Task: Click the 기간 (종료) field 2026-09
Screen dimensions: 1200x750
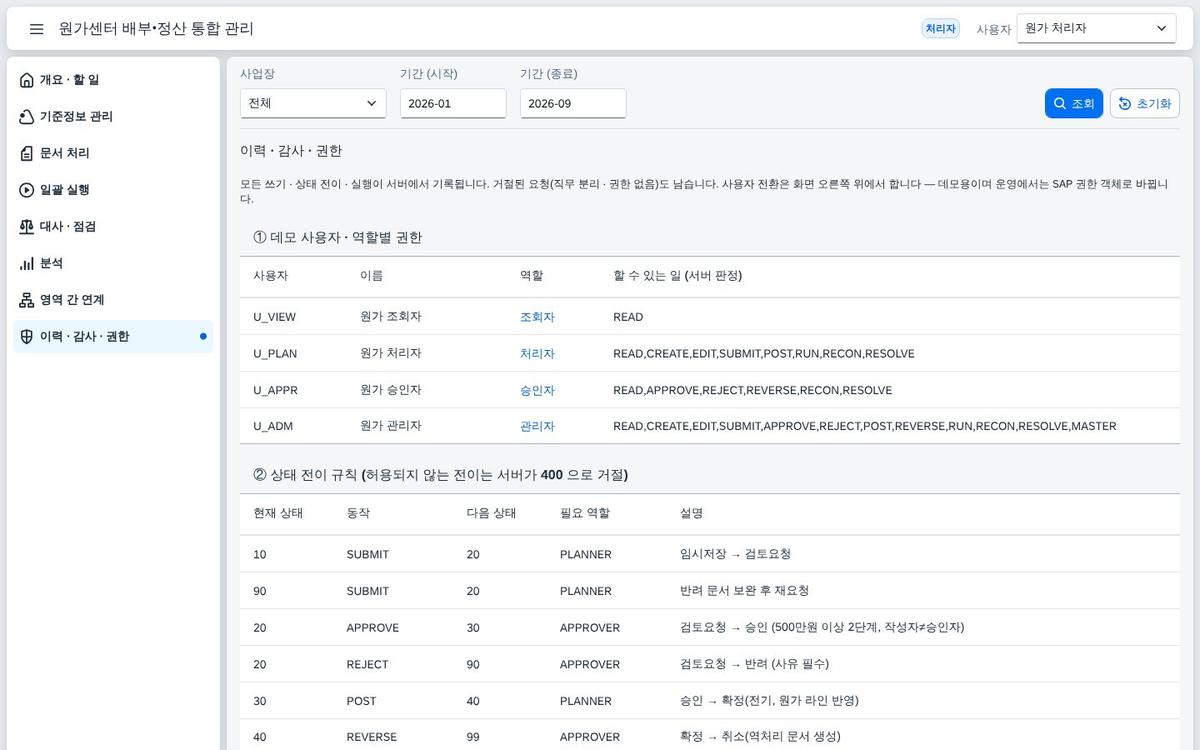Action: [x=573, y=103]
